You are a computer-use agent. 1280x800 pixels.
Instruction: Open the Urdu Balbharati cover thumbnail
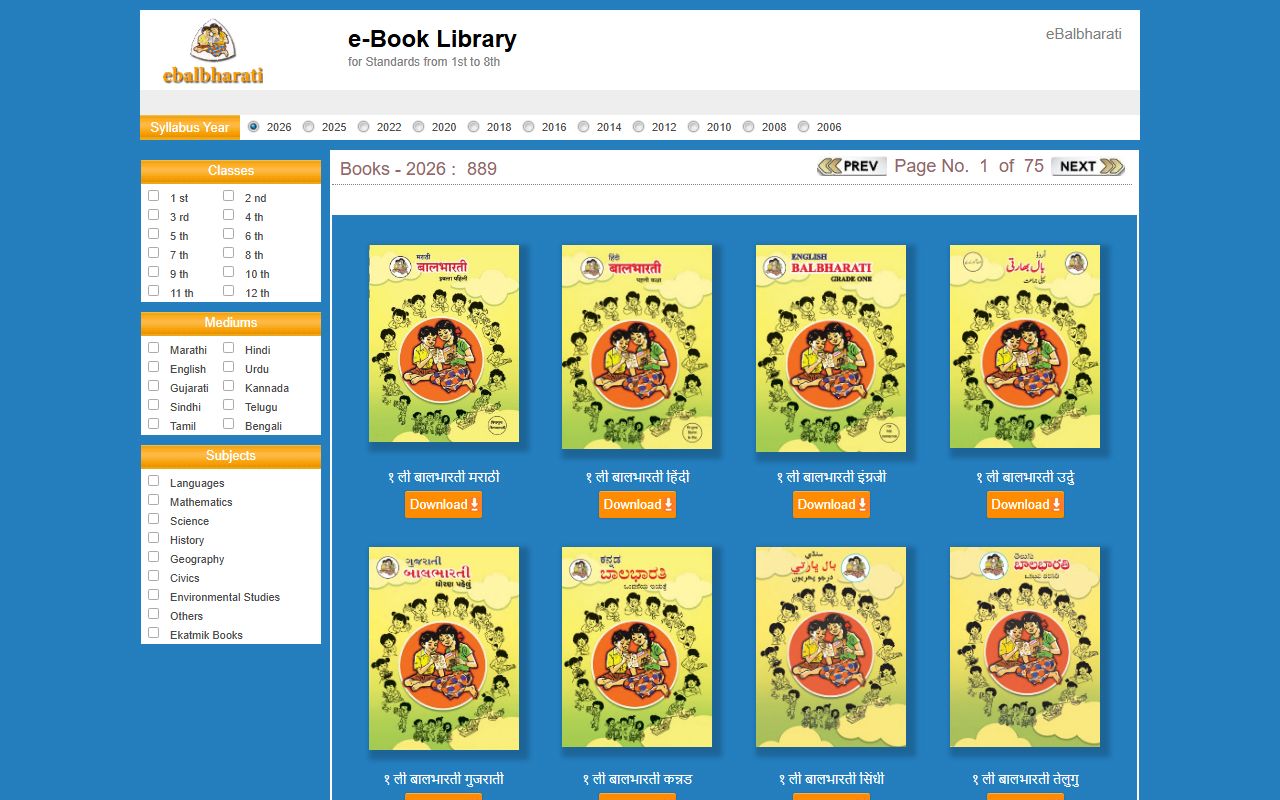[1025, 346]
